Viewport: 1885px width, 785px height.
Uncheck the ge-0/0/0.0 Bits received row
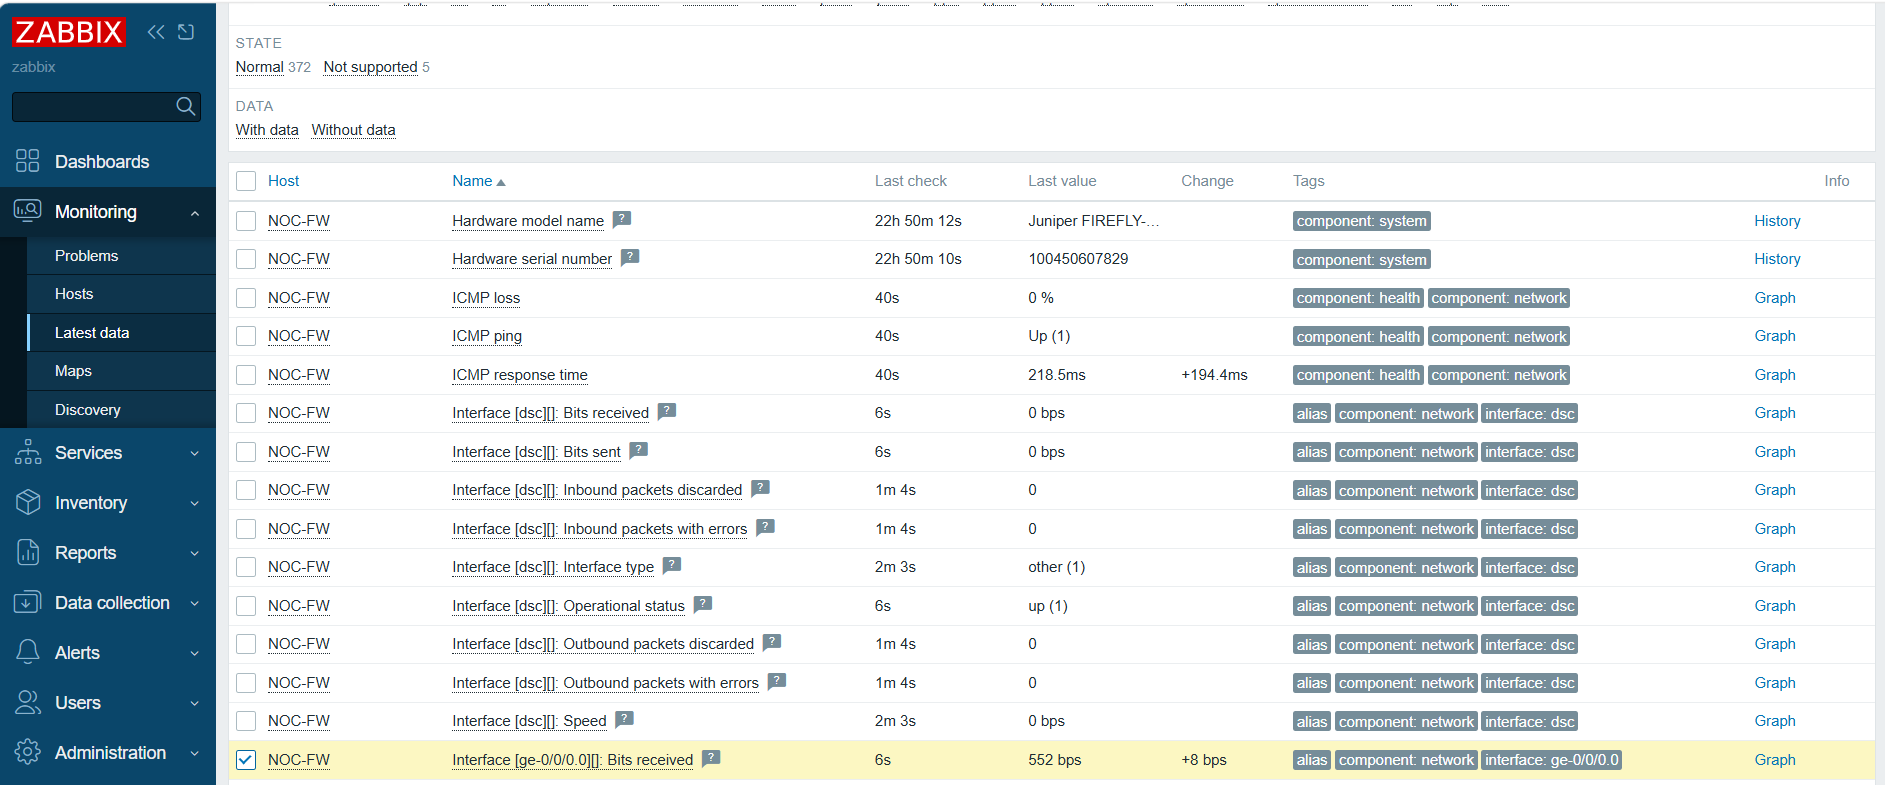tap(246, 760)
